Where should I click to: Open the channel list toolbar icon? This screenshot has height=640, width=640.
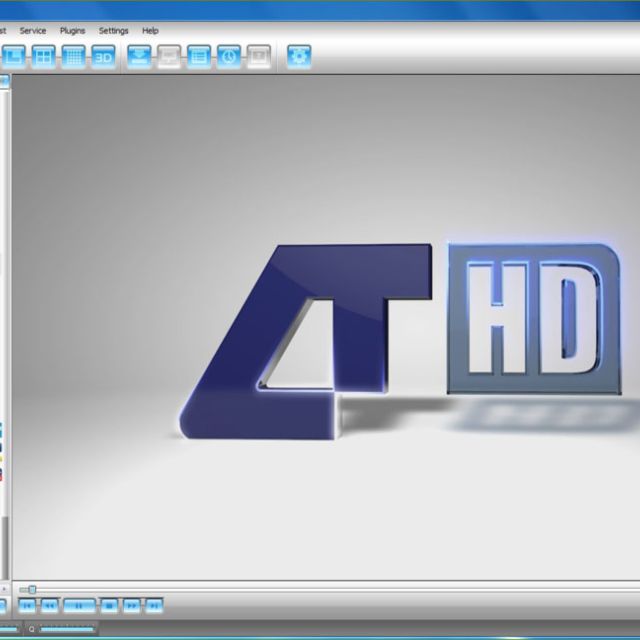(x=199, y=56)
